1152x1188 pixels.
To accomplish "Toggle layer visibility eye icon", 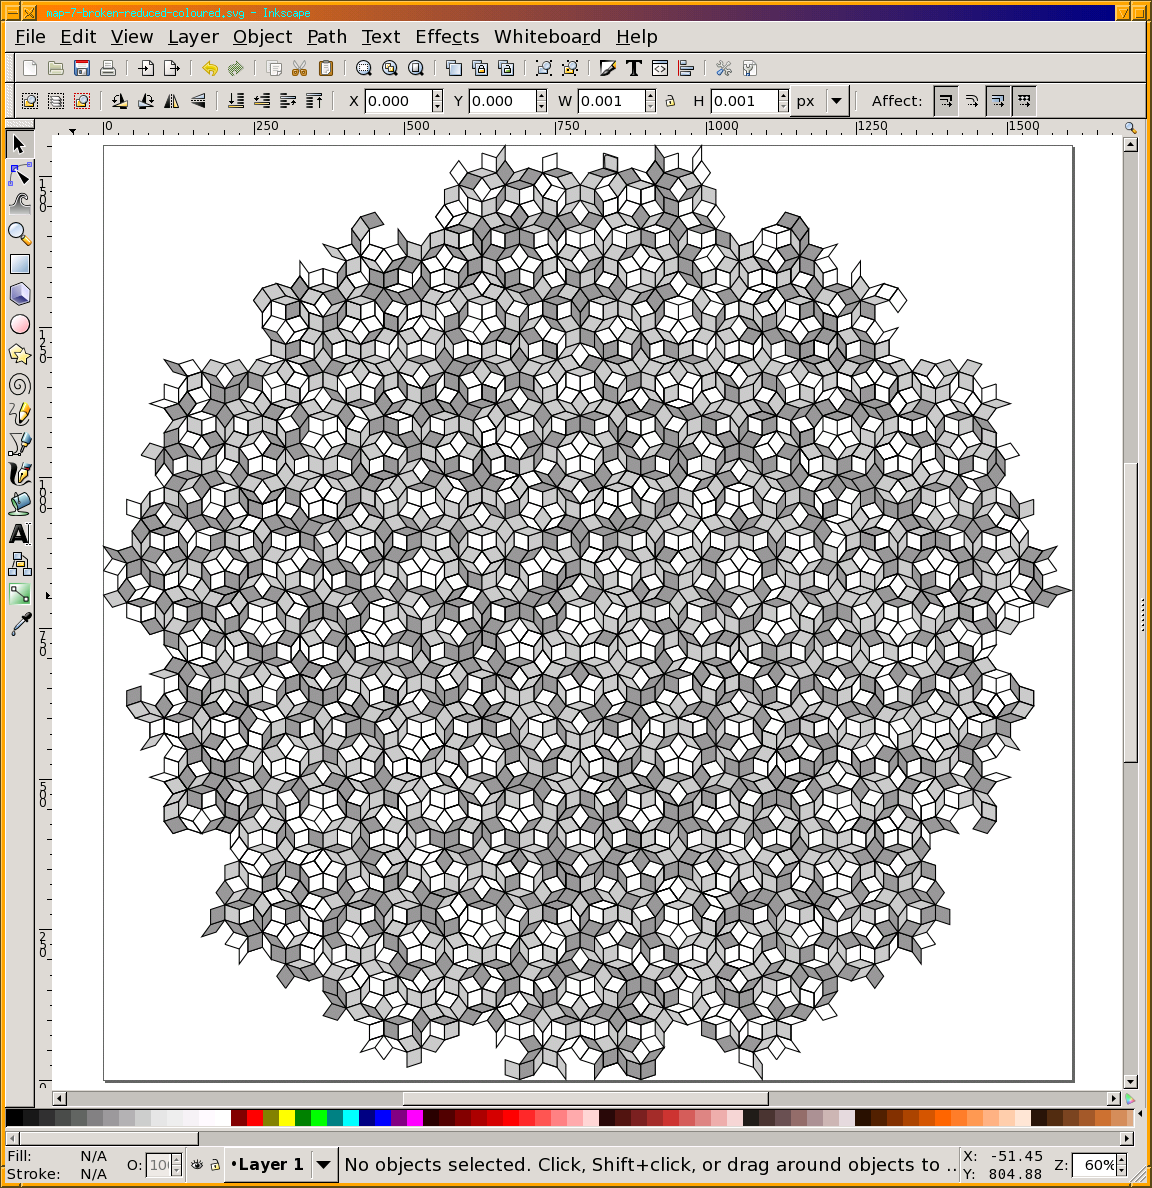I will pyautogui.click(x=197, y=1165).
